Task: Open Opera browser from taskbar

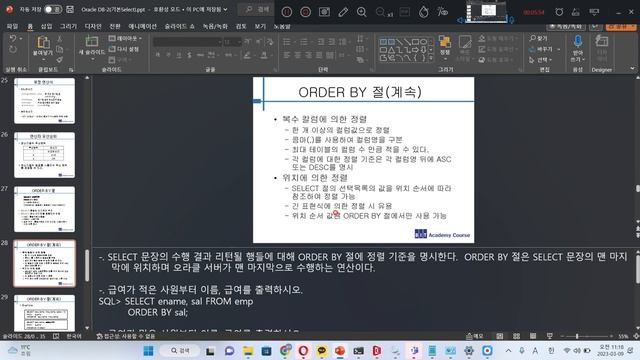Action: coord(303,351)
